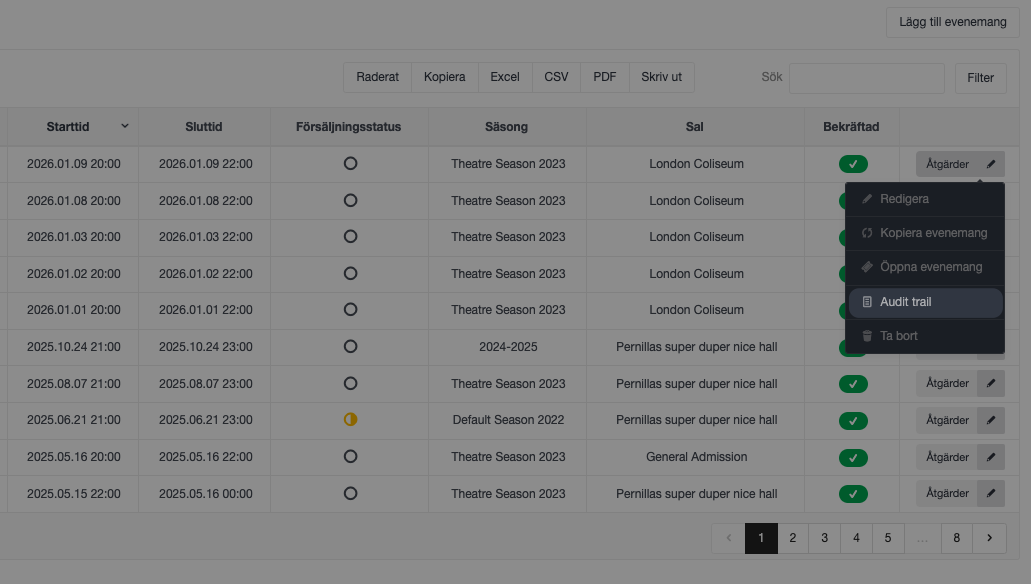Click the pencil icon for the 2025.08.07 event

[991, 384]
